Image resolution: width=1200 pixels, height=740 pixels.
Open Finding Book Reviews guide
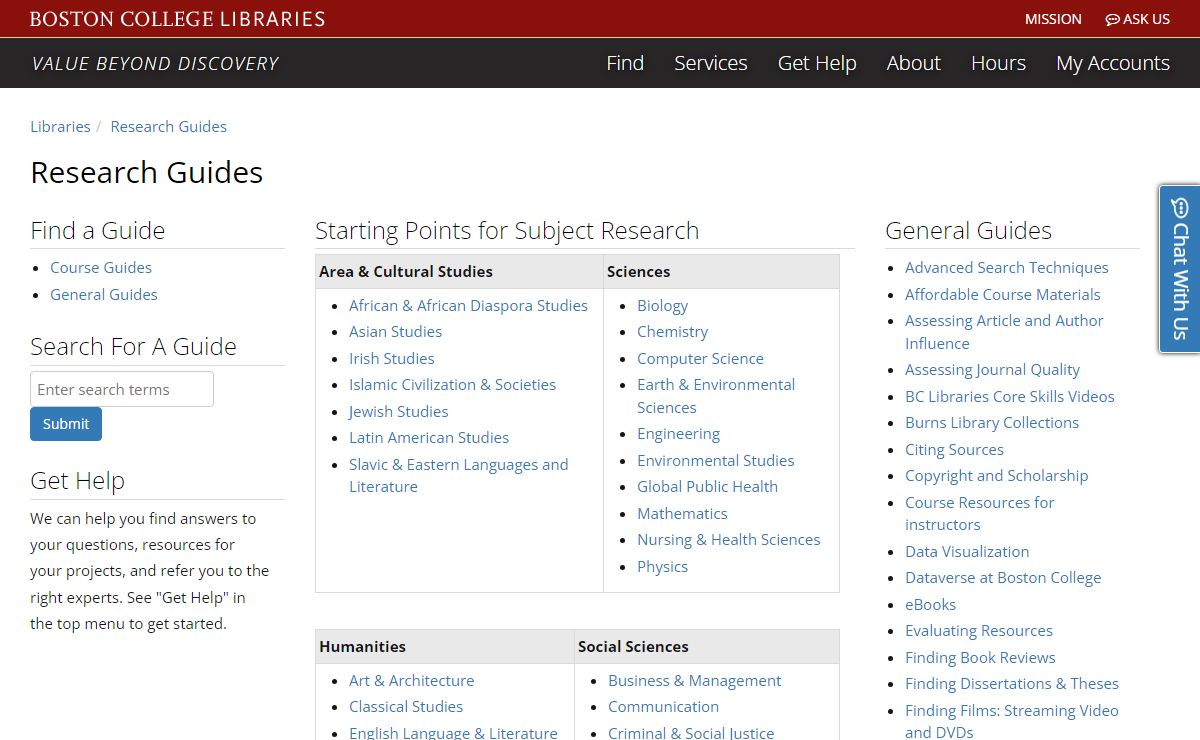pyautogui.click(x=980, y=657)
